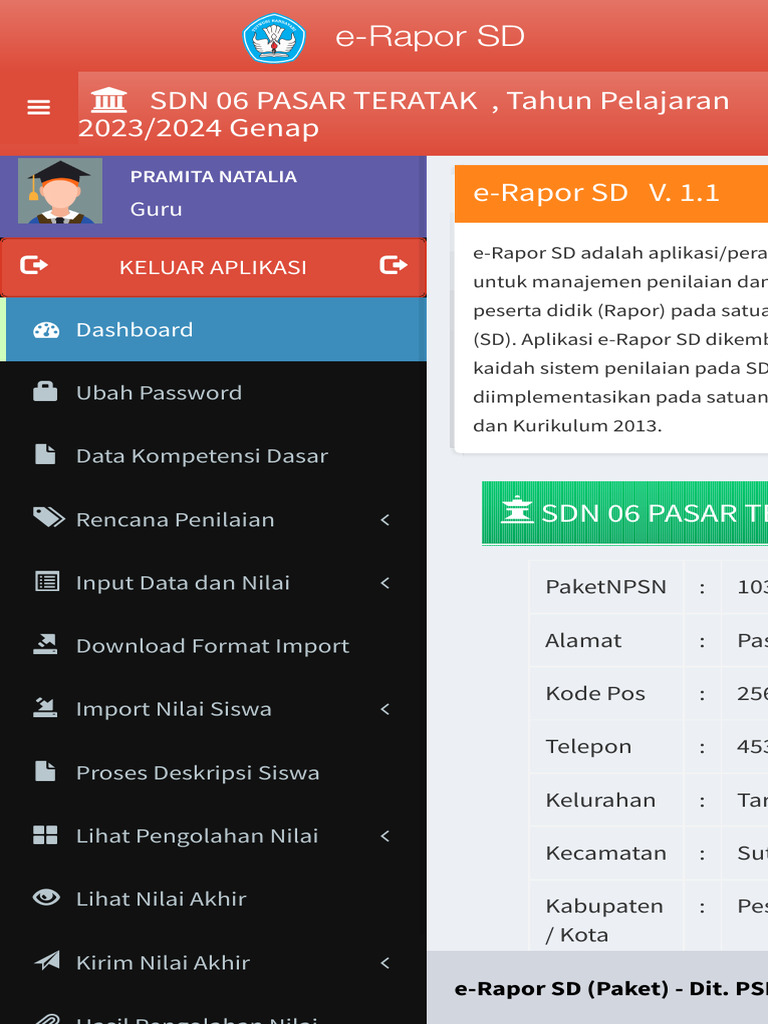Click the Kode Pos table cell

[x=606, y=693]
